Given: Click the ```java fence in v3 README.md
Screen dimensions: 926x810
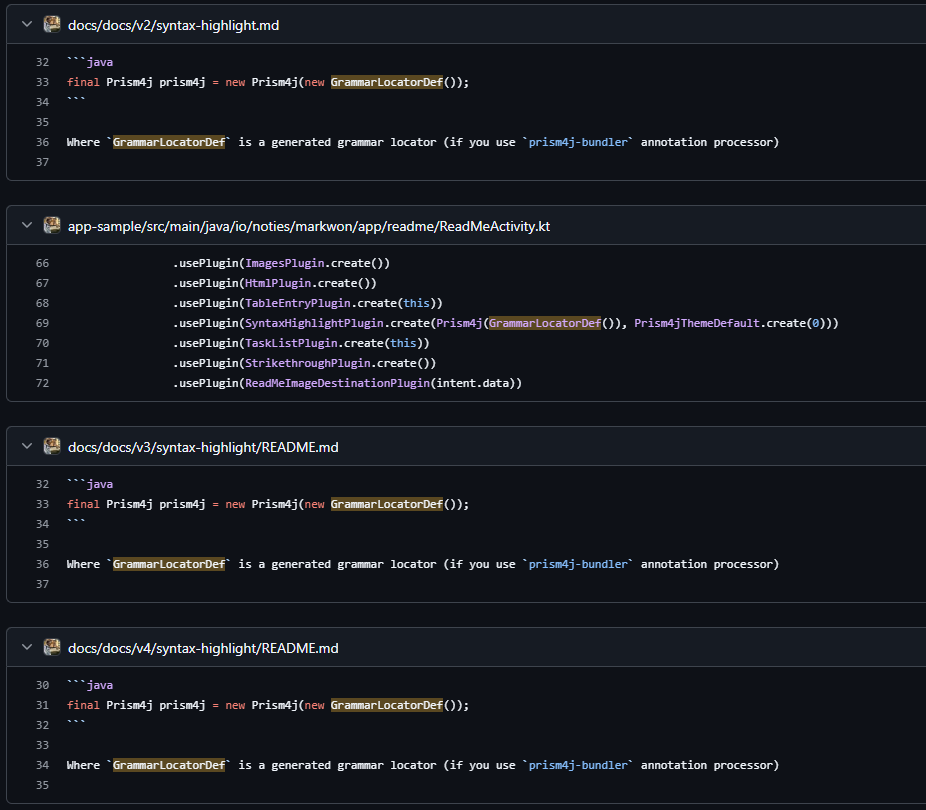Looking at the screenshot, I should (x=90, y=484).
